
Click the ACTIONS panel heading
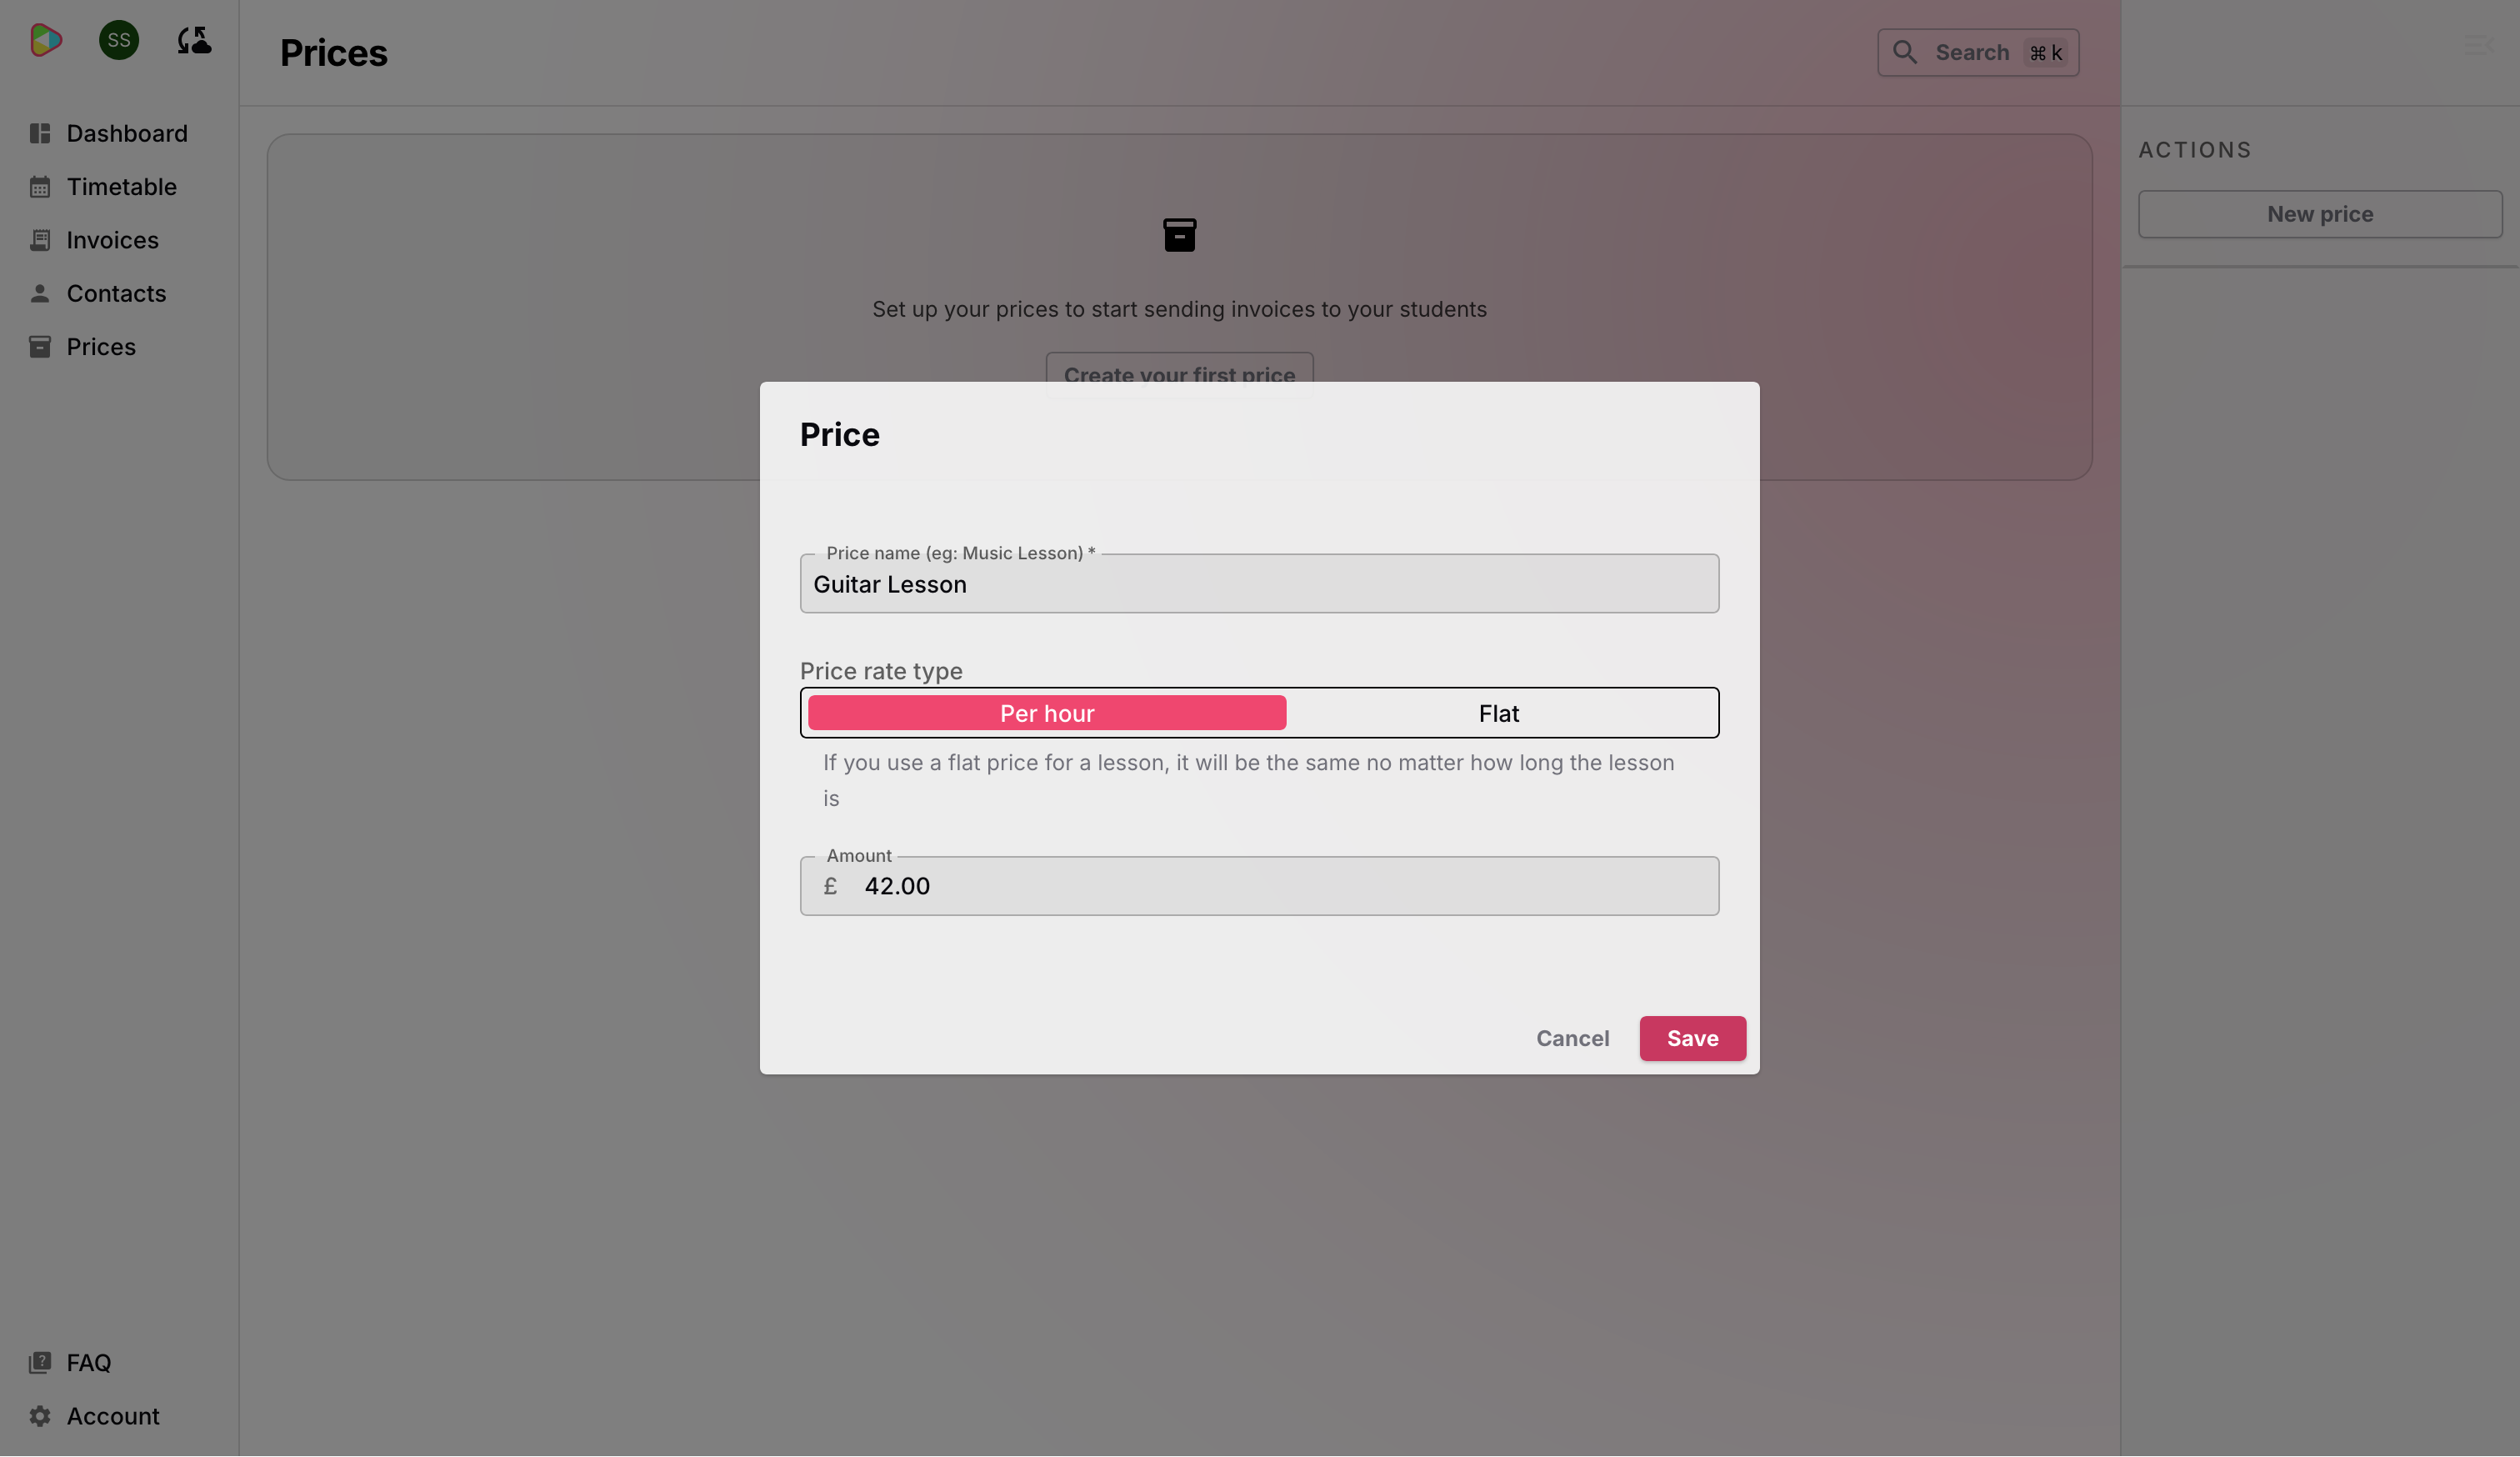click(2195, 150)
